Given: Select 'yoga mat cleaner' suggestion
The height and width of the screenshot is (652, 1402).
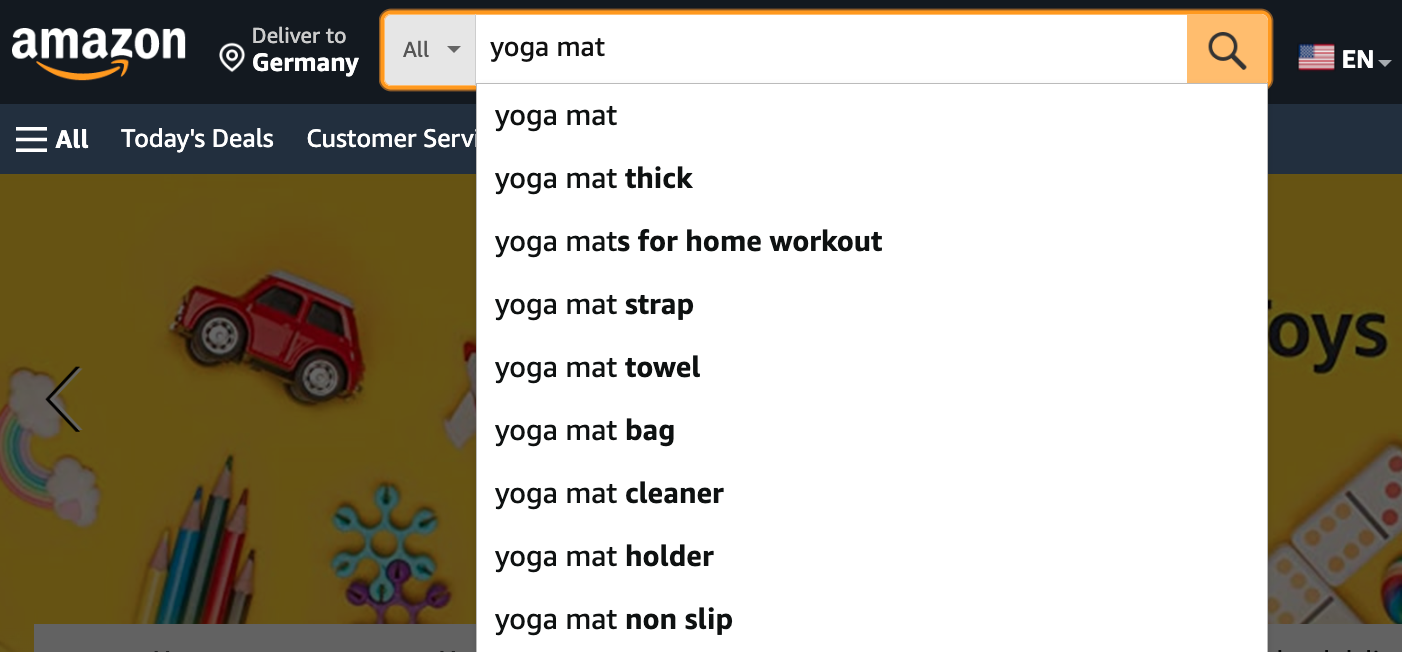Looking at the screenshot, I should [x=609, y=493].
